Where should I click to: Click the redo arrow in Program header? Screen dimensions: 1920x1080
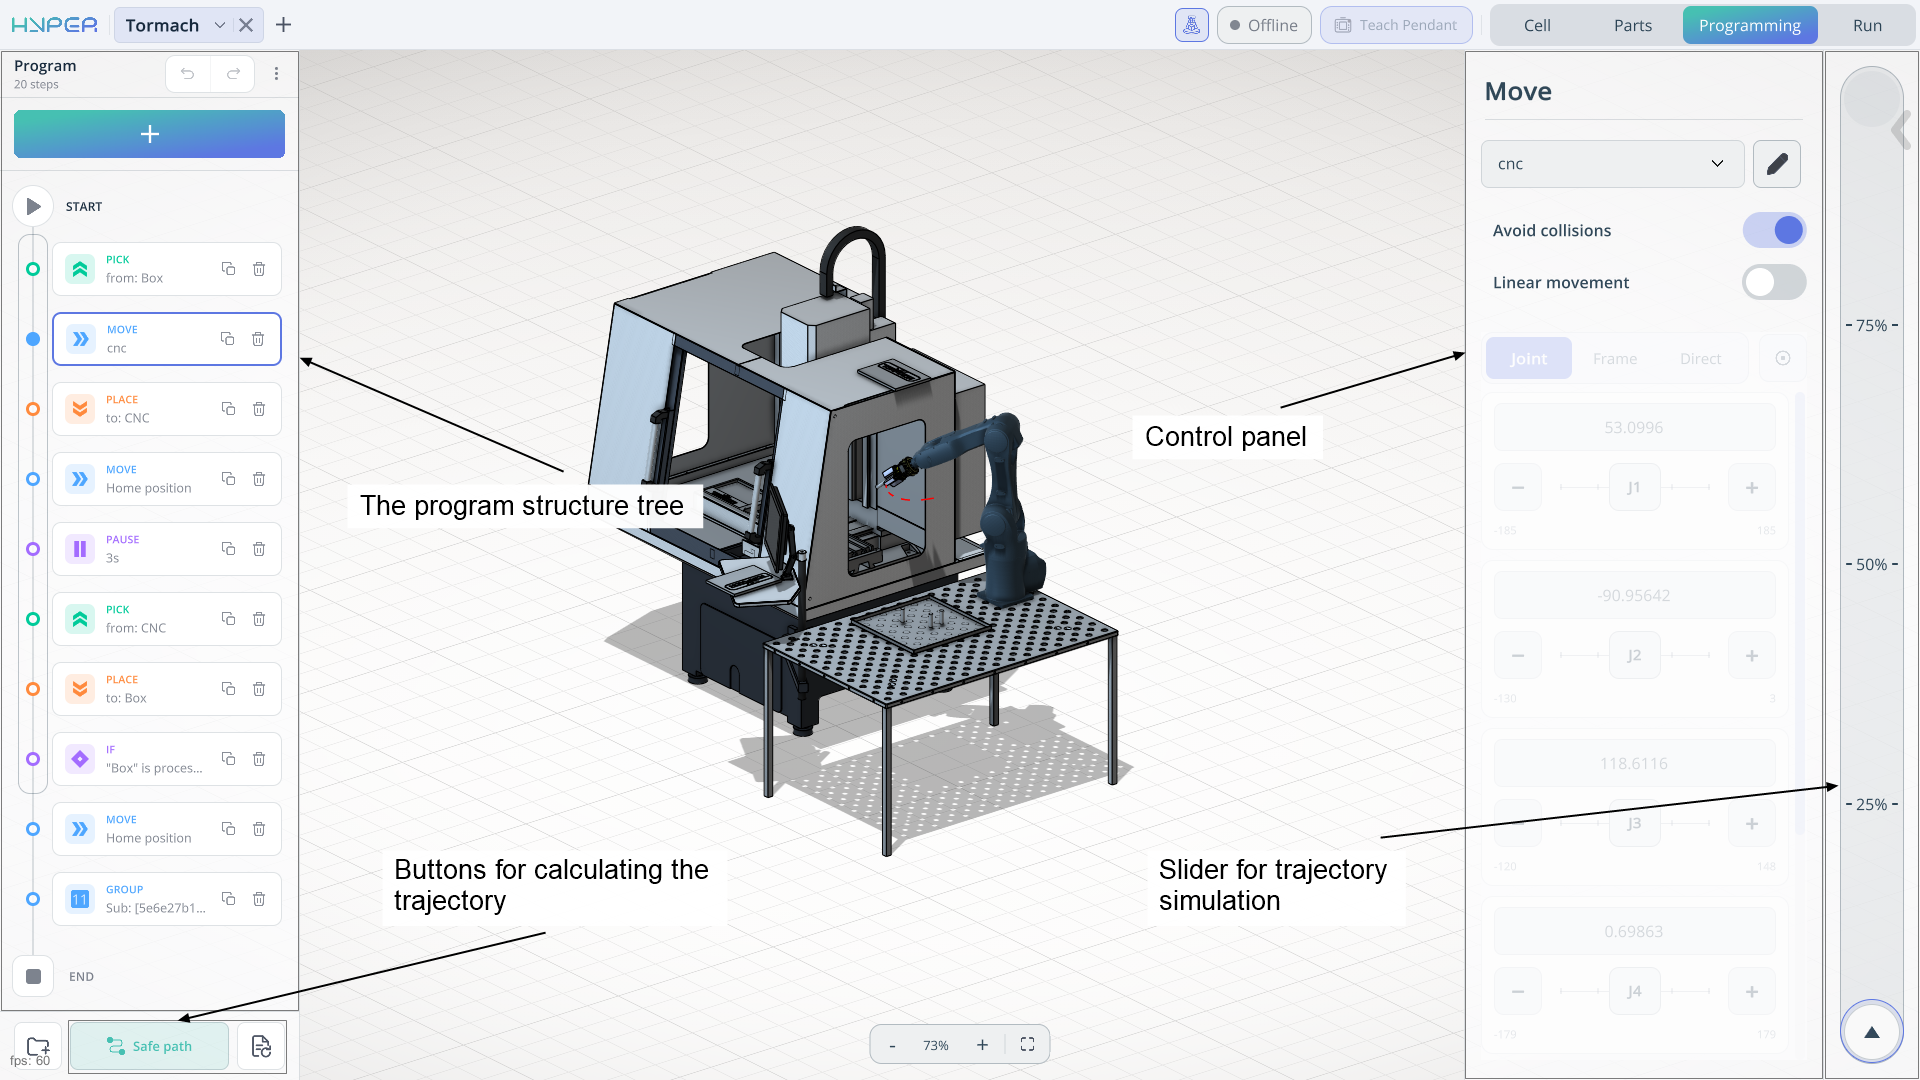(x=233, y=74)
